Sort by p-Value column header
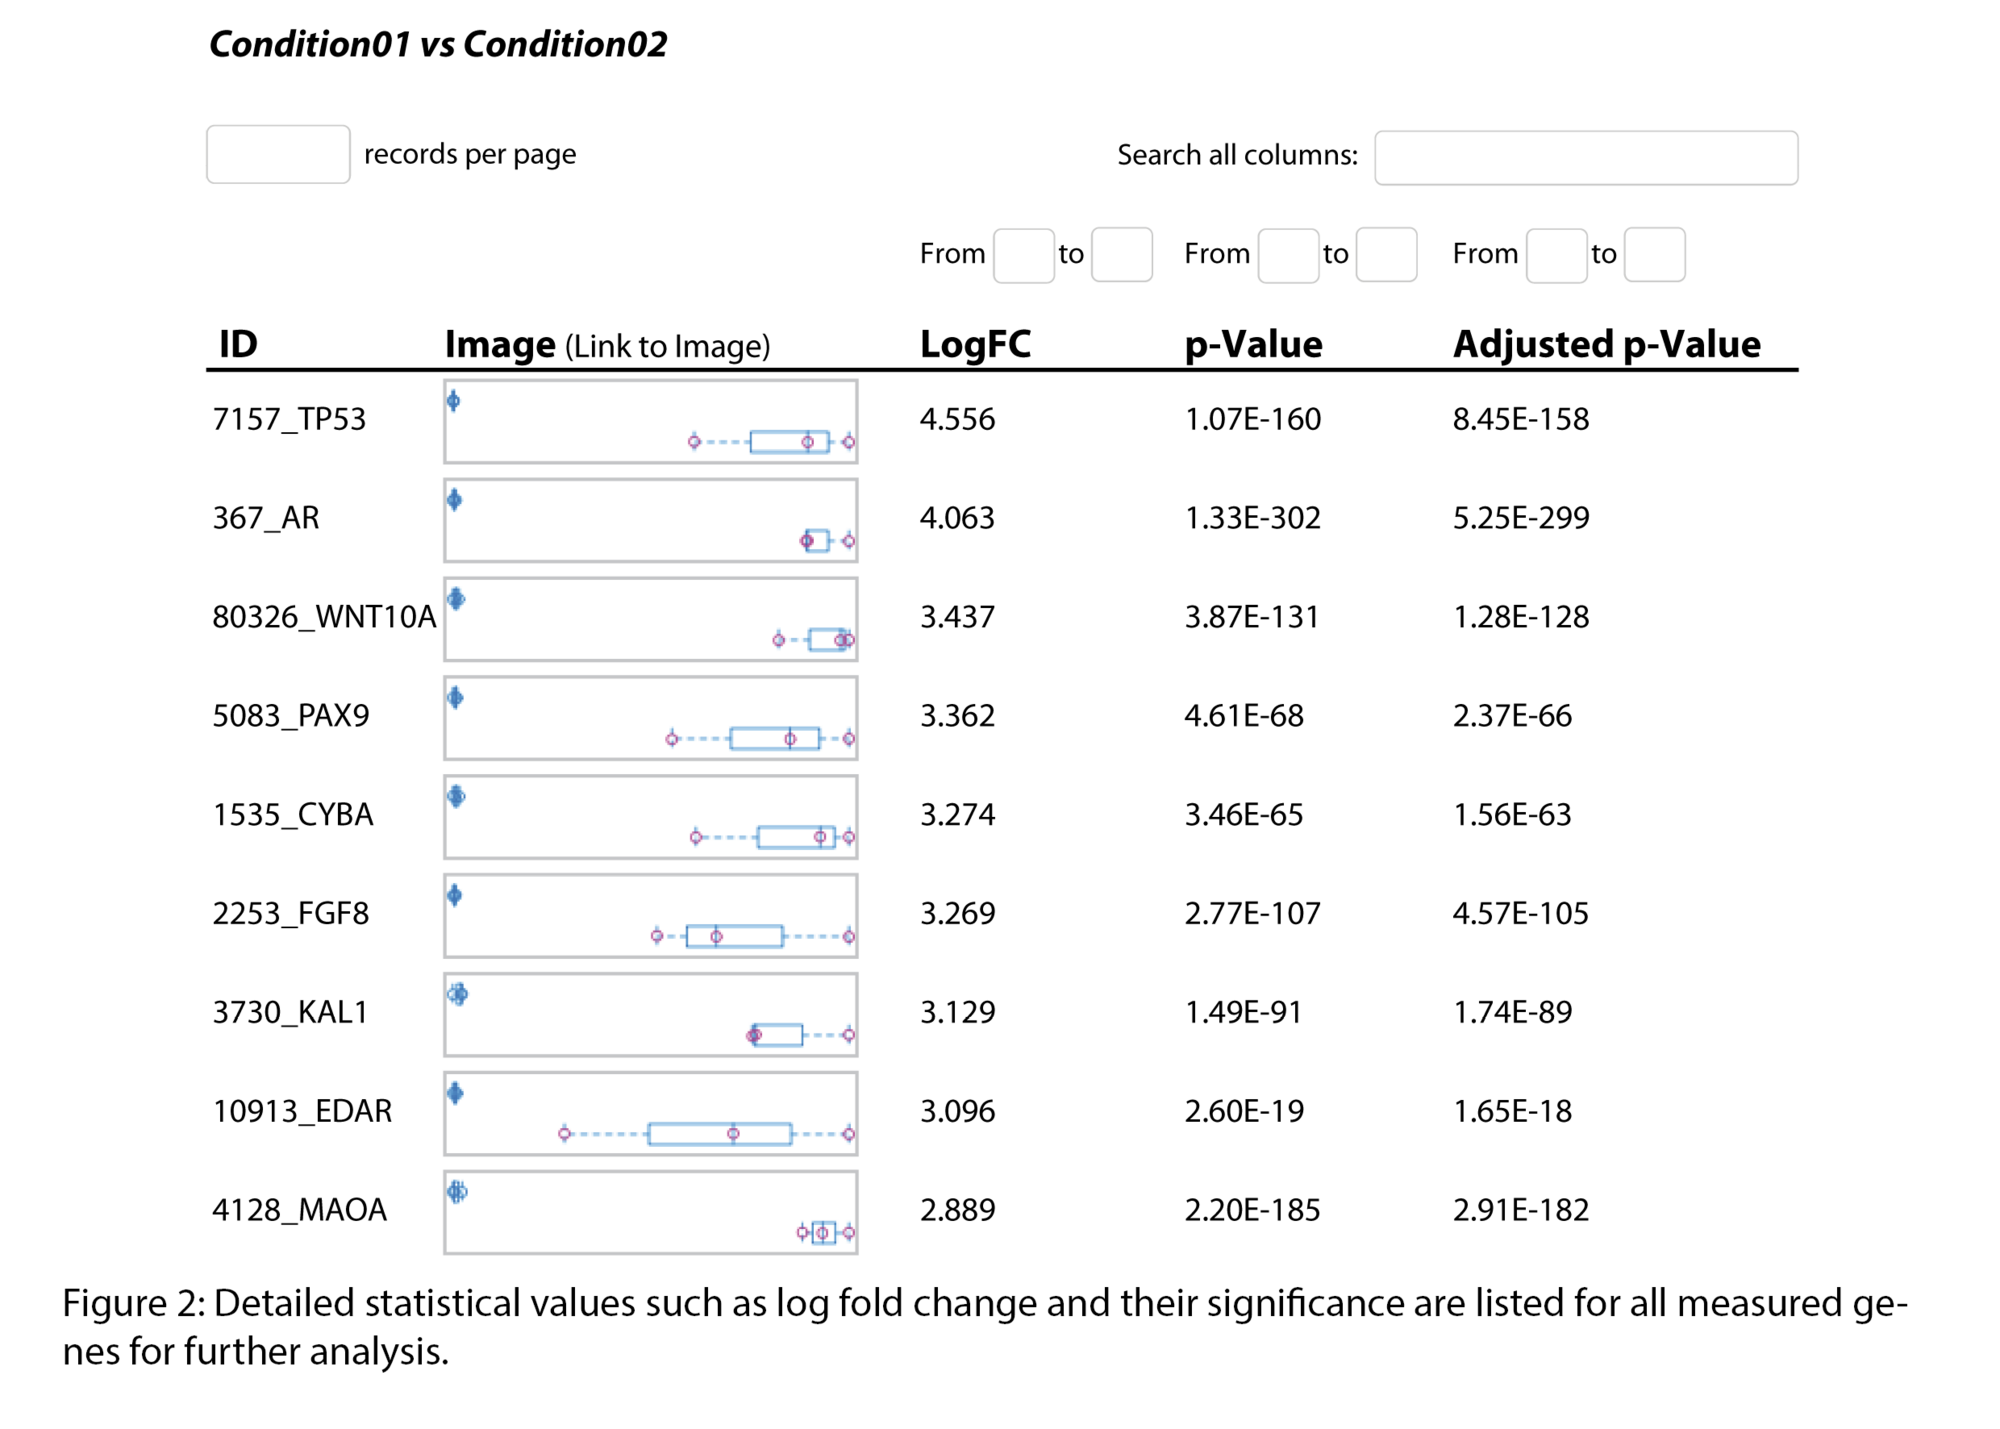This screenshot has width=2000, height=1429. tap(1253, 344)
